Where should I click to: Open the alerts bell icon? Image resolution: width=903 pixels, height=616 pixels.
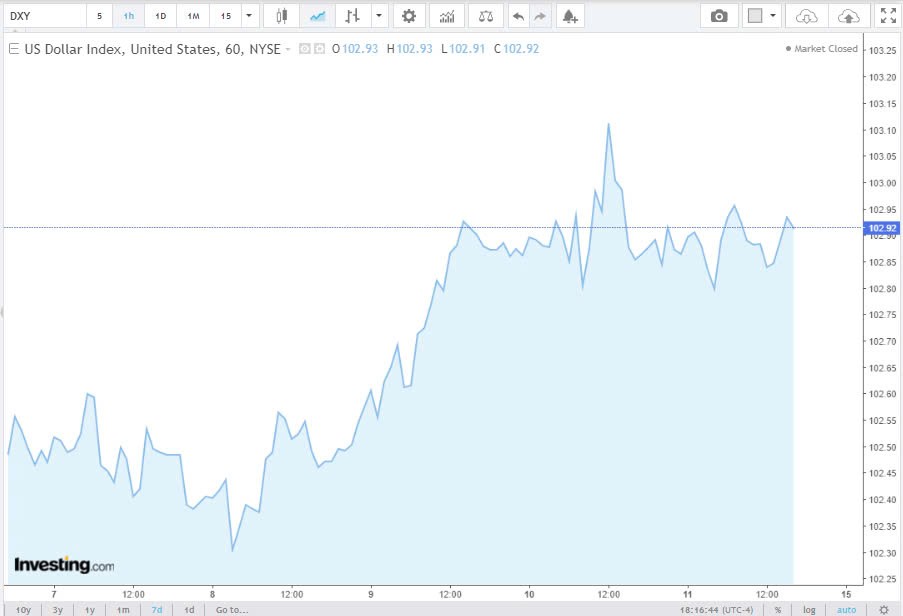coord(568,16)
